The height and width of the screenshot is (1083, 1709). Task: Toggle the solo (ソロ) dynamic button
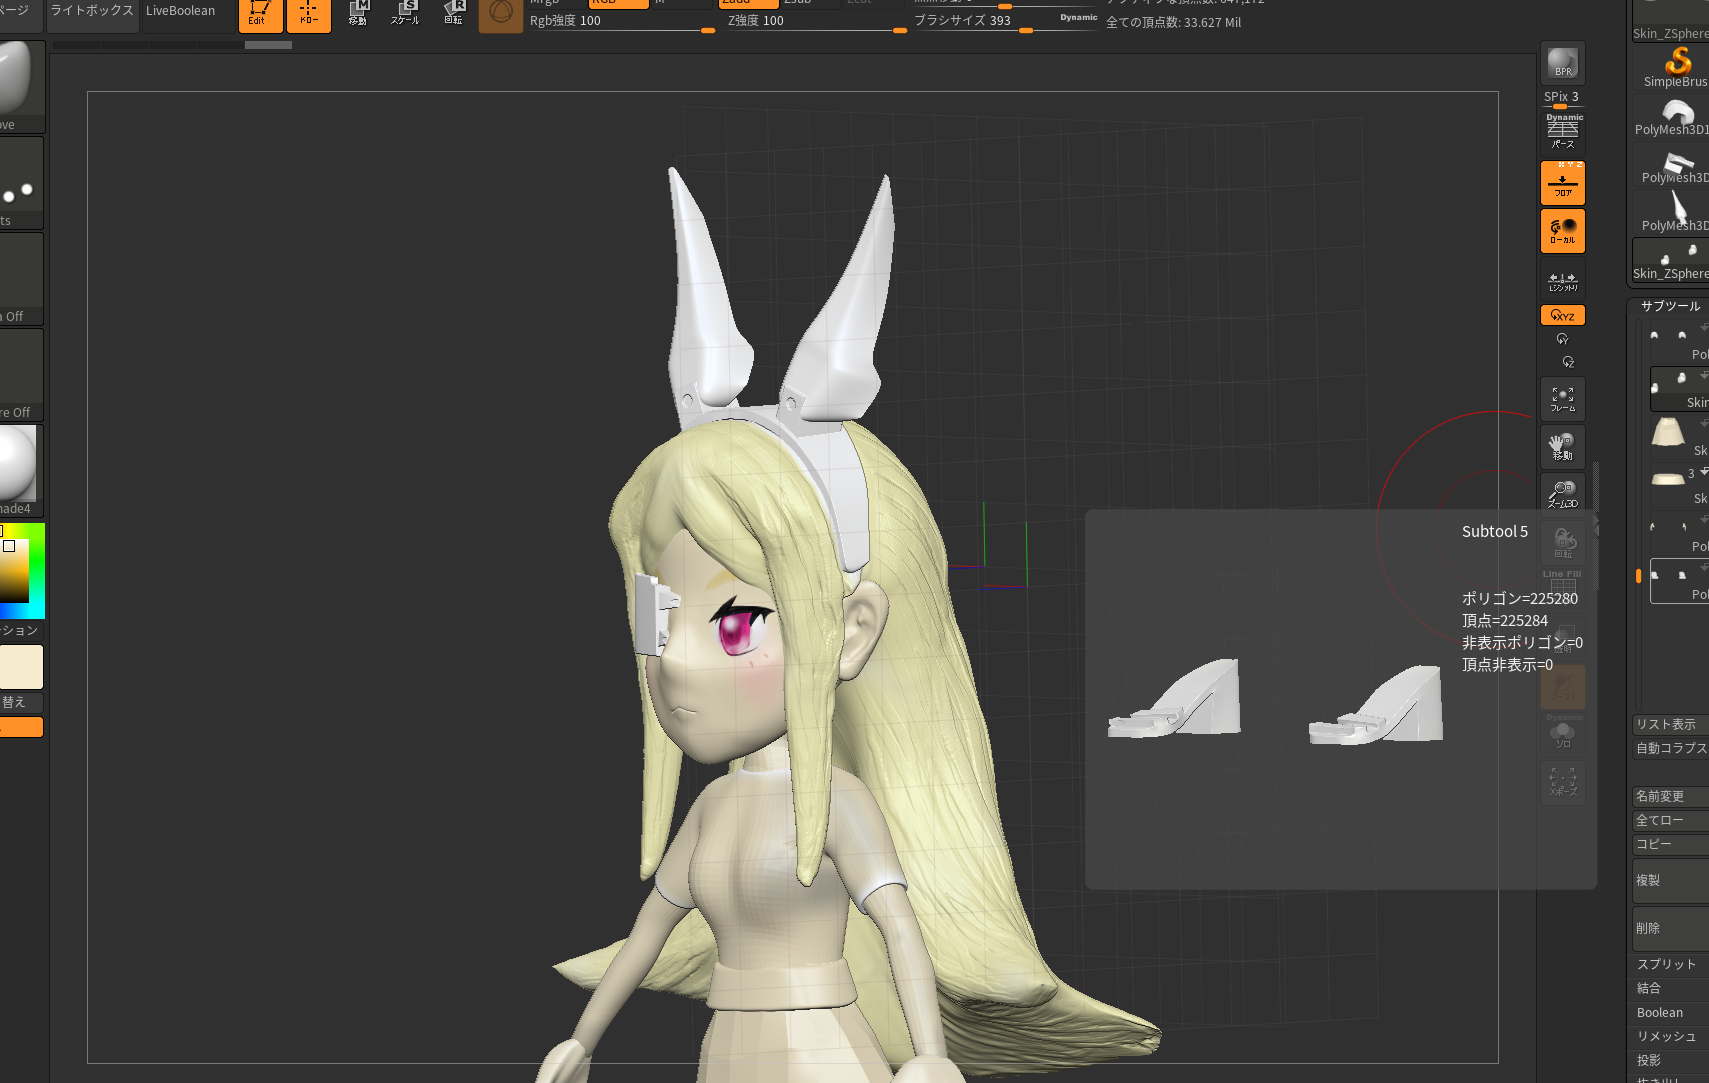pos(1563,733)
